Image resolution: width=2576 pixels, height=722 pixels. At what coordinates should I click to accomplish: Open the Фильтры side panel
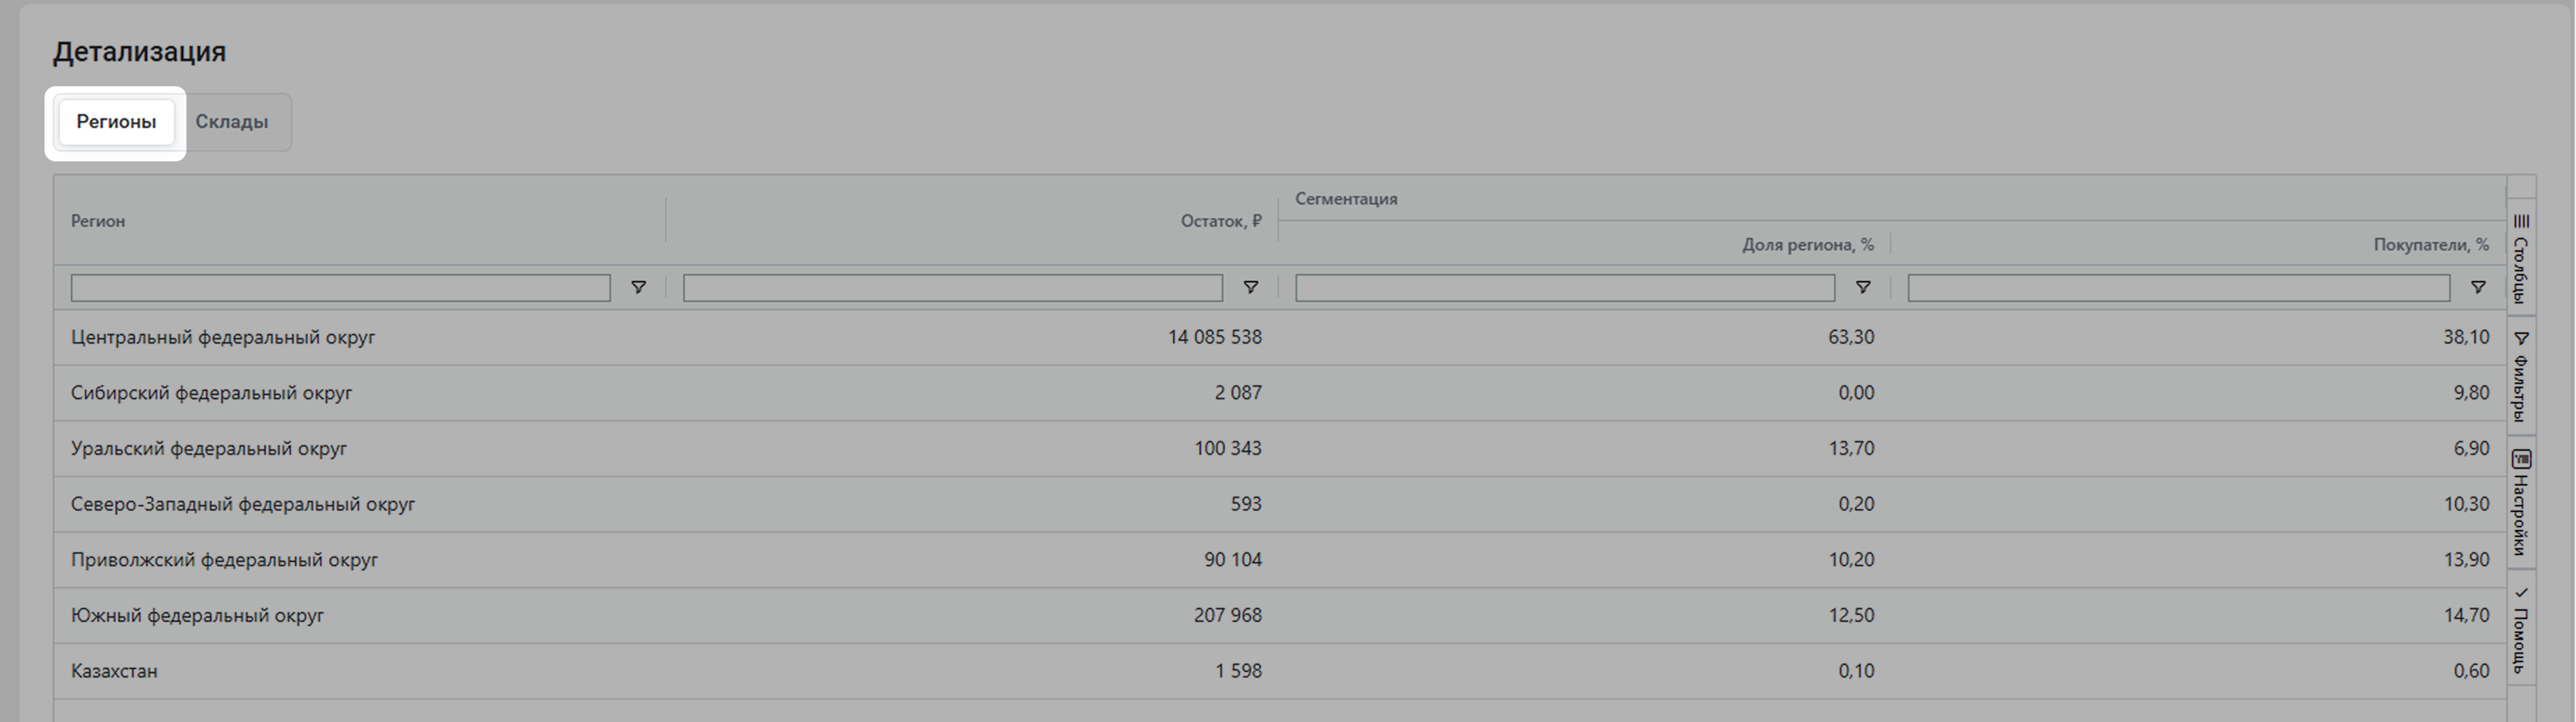[2520, 376]
